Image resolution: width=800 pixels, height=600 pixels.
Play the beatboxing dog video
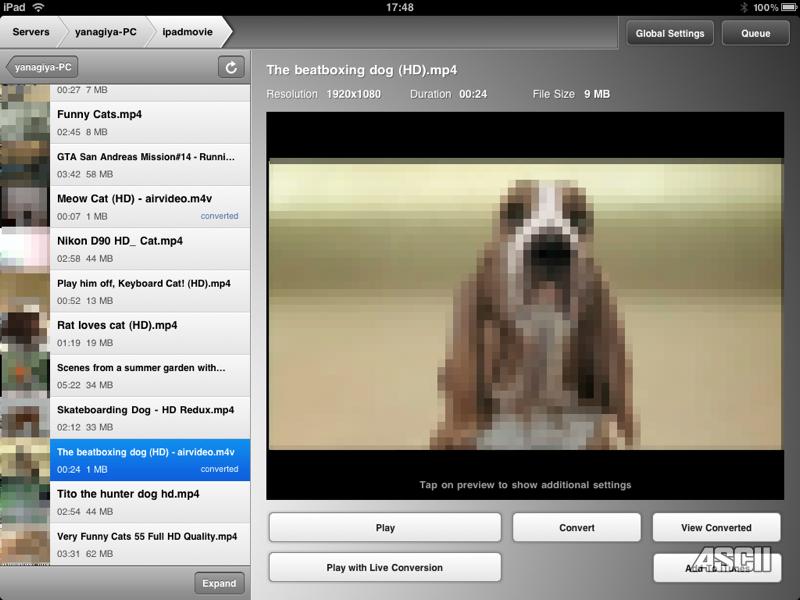click(x=385, y=528)
